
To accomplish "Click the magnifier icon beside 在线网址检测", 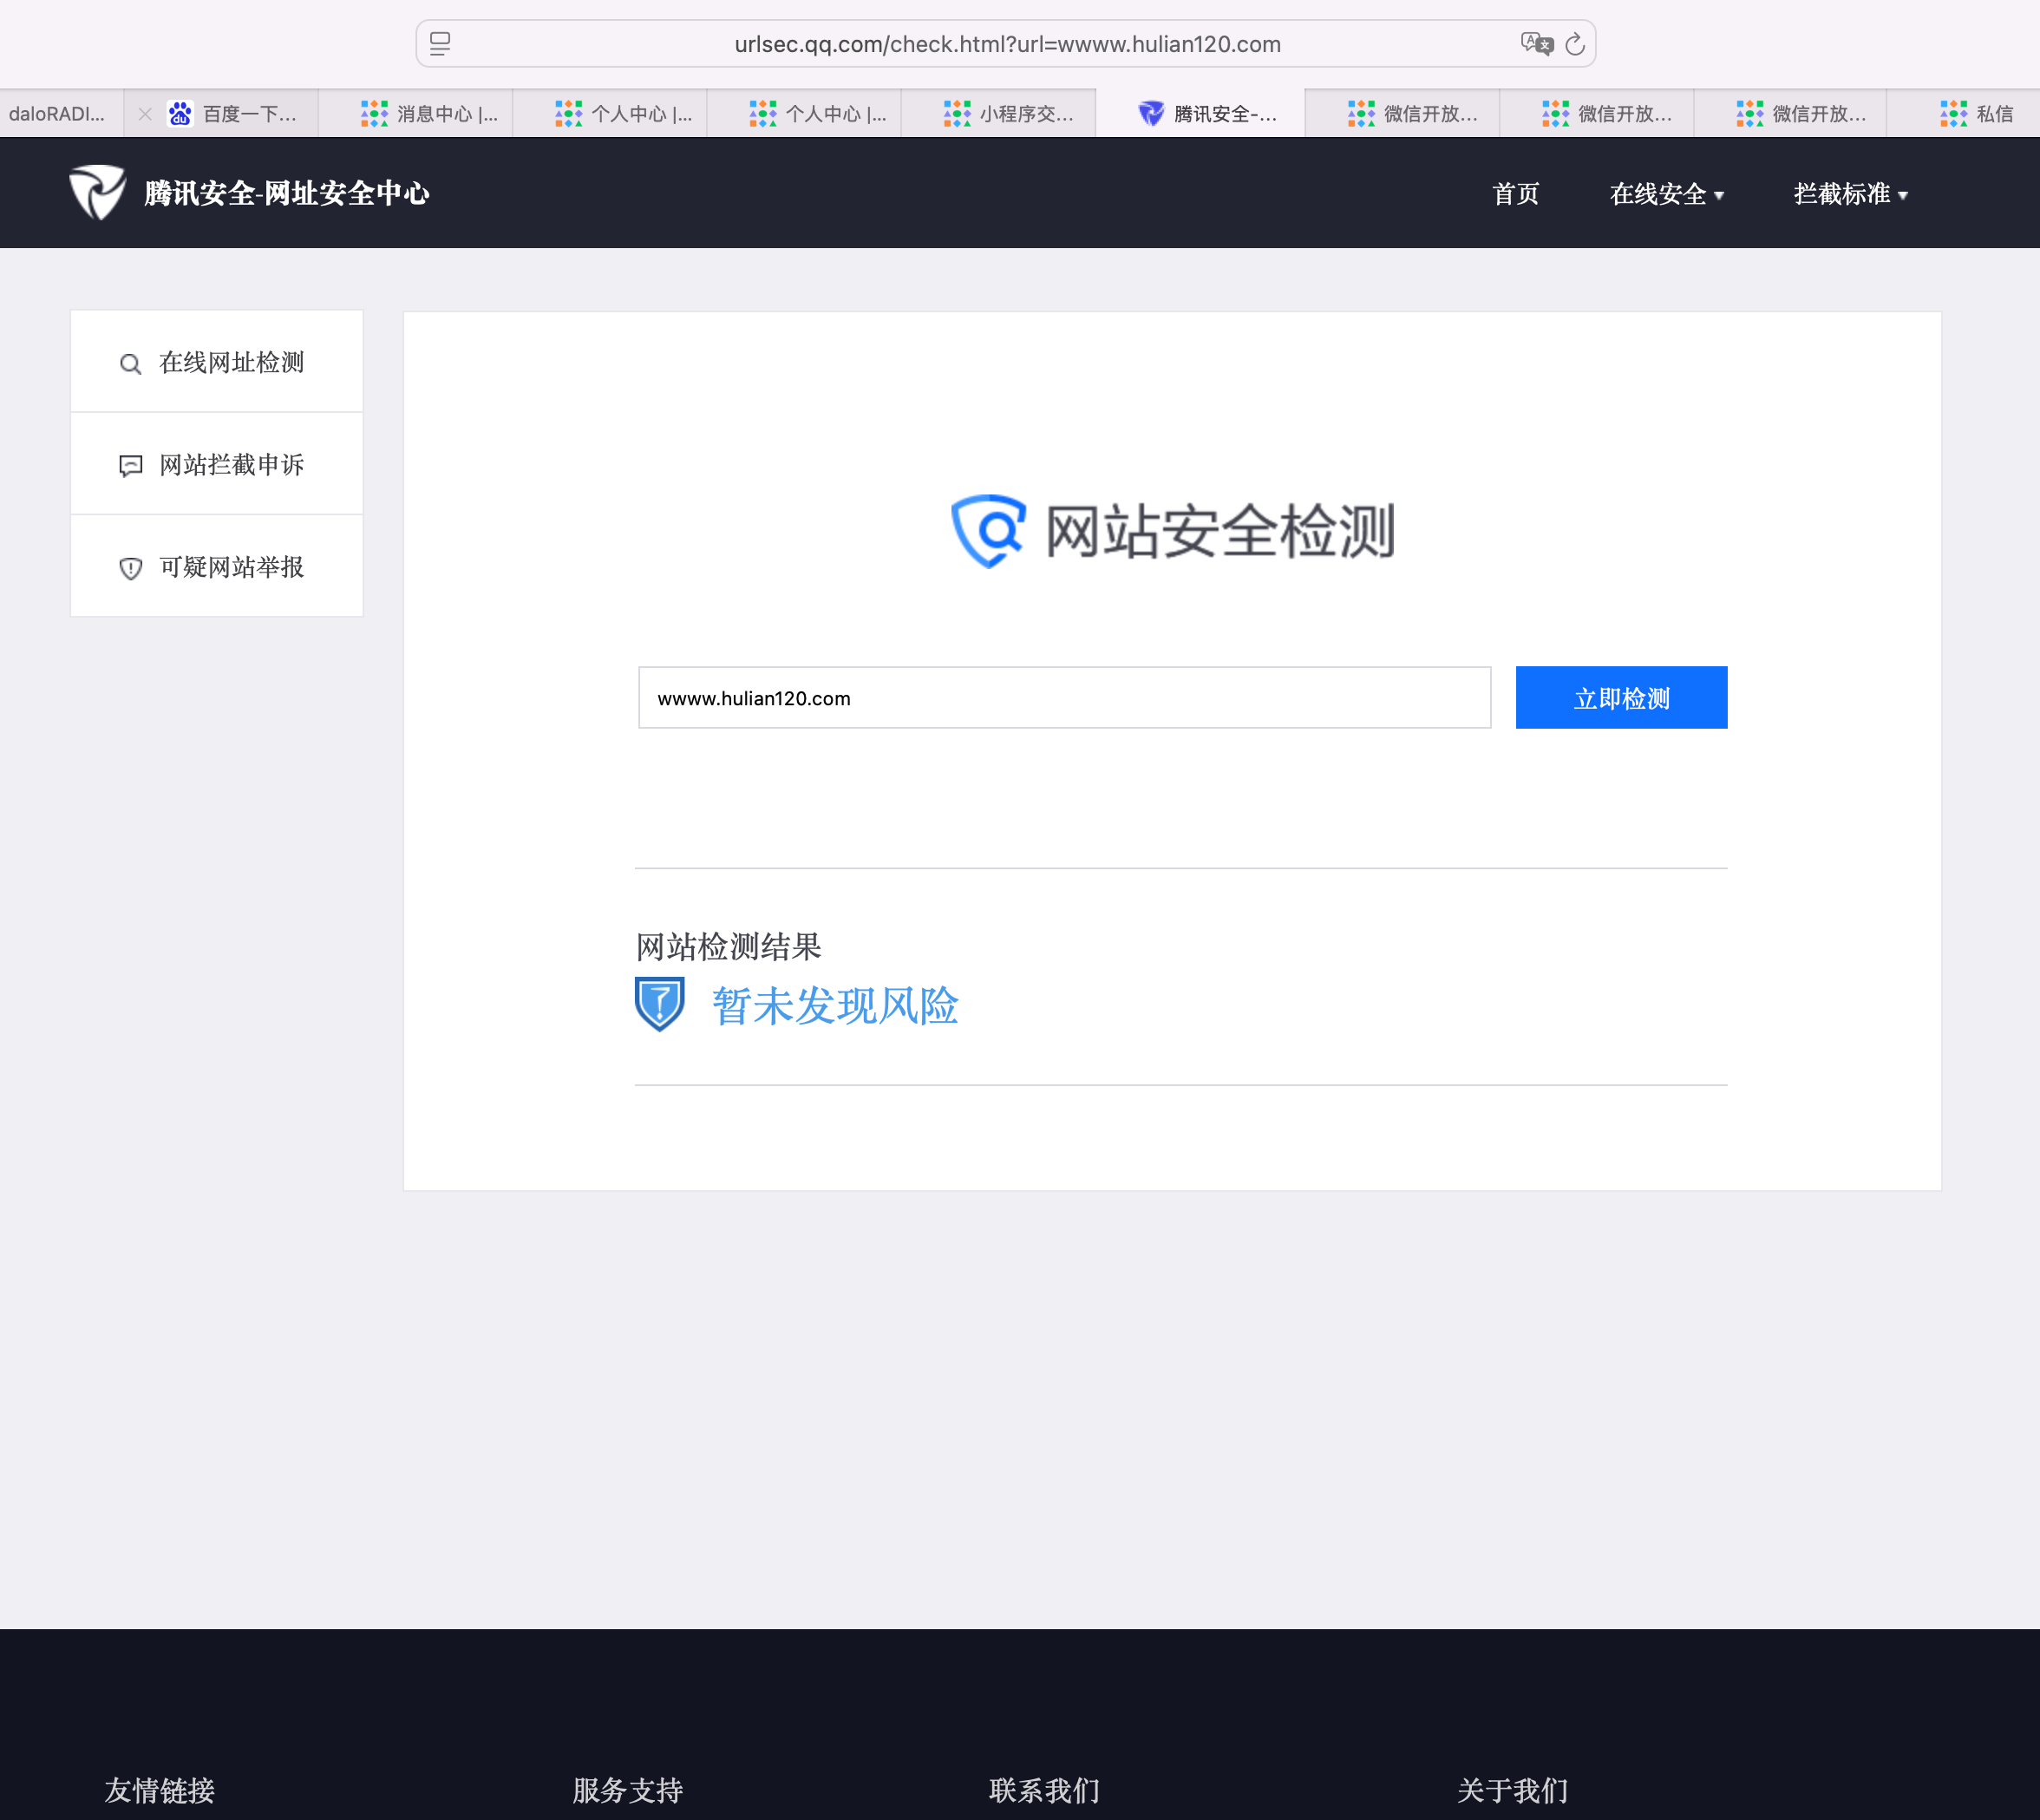I will 130,364.
